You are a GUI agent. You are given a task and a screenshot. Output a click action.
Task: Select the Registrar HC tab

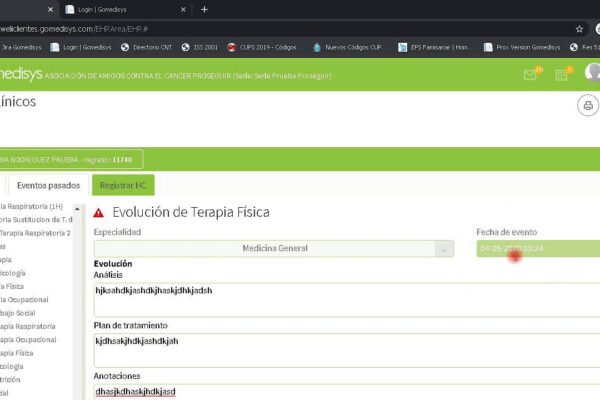(123, 185)
